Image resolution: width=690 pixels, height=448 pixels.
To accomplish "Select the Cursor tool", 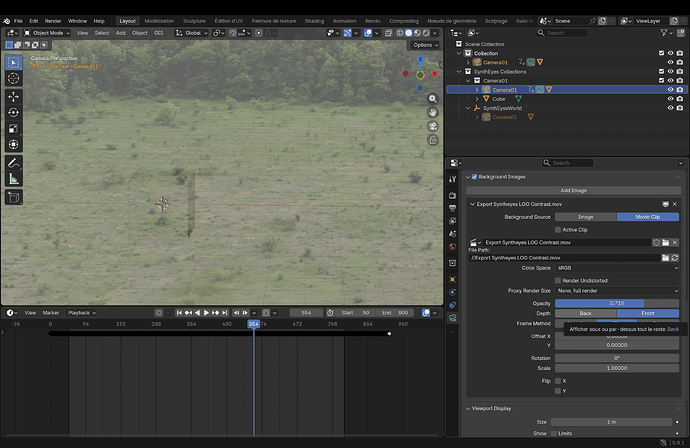I will tap(14, 78).
